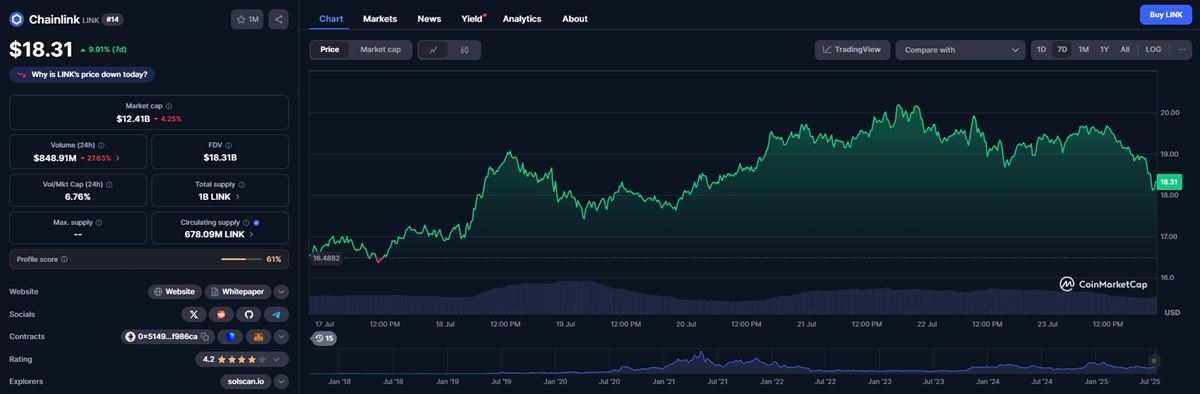Open the Compare with dropdown
The width and height of the screenshot is (1200, 394).
coord(960,49)
